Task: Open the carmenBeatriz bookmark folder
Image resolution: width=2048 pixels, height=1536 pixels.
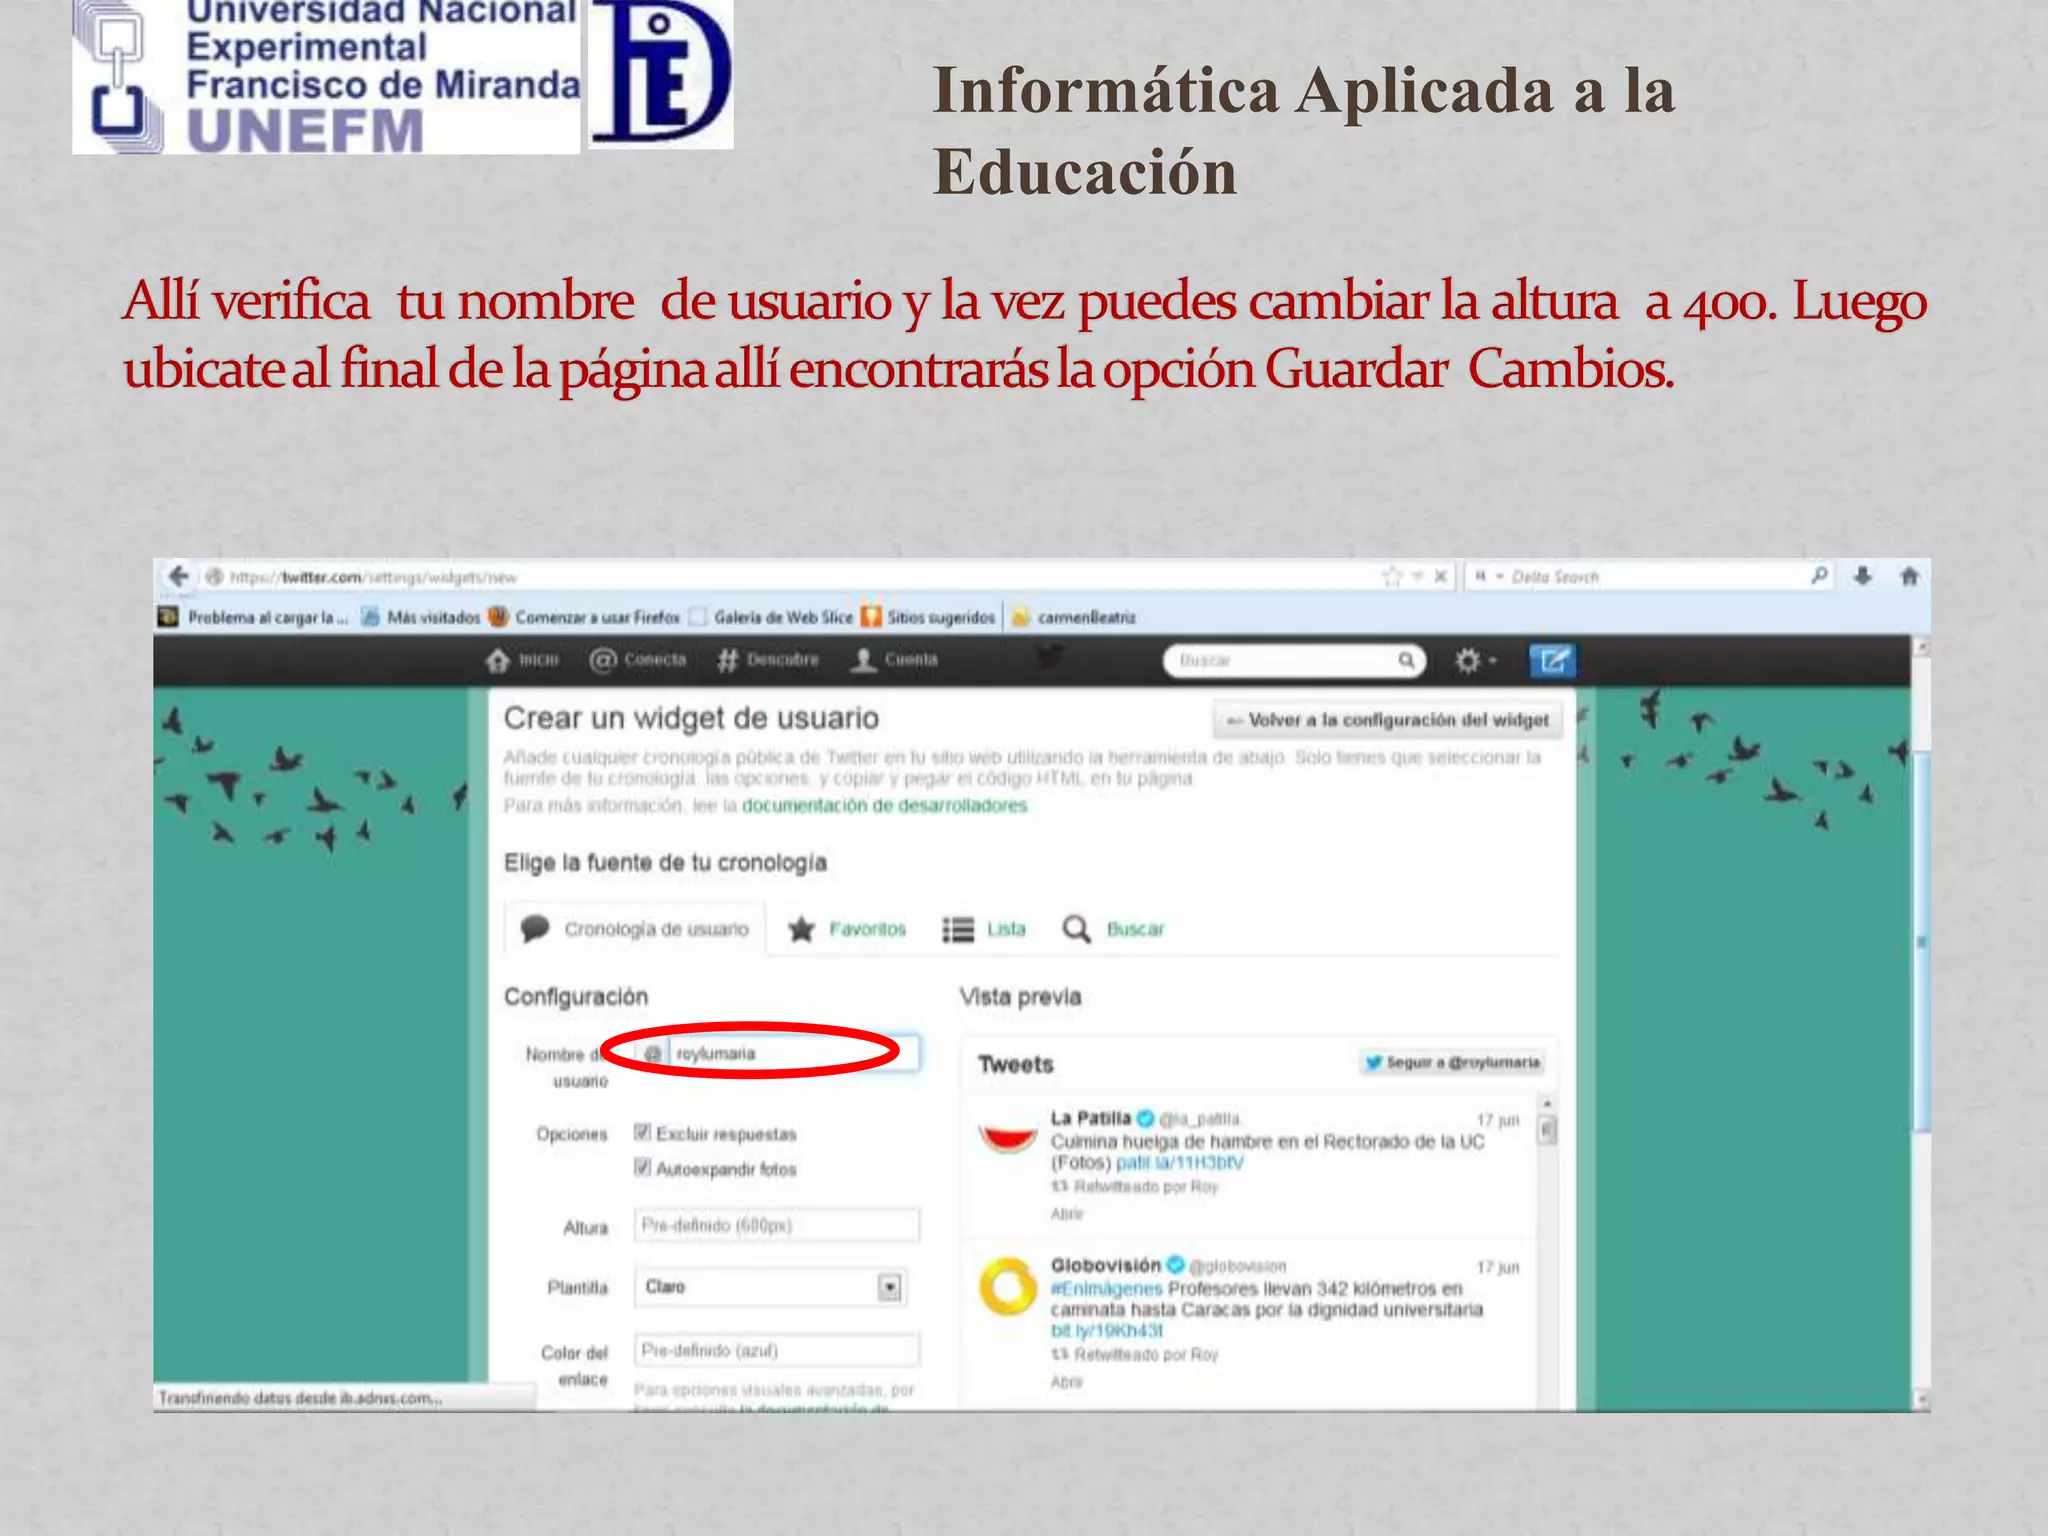Action: click(x=1074, y=617)
